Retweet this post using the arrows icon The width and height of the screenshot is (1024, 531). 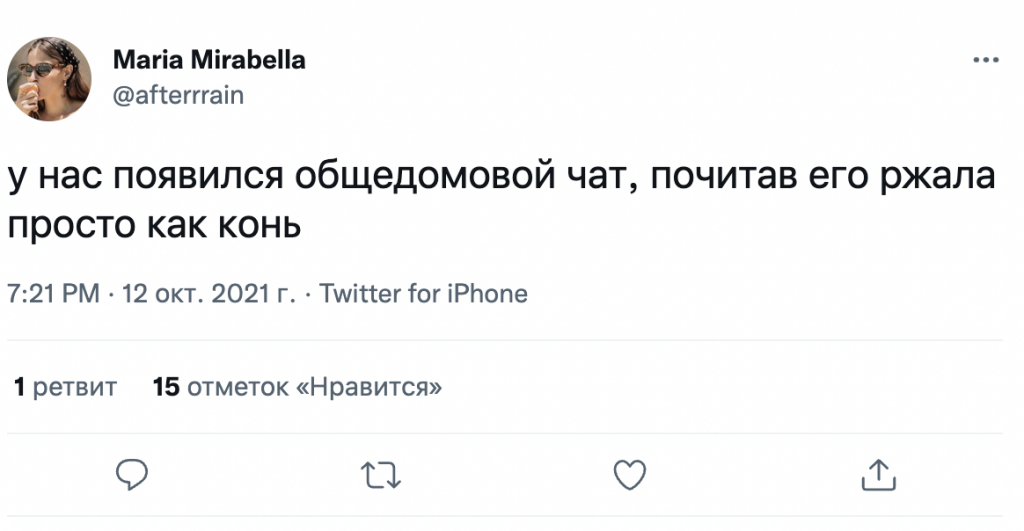[x=380, y=475]
